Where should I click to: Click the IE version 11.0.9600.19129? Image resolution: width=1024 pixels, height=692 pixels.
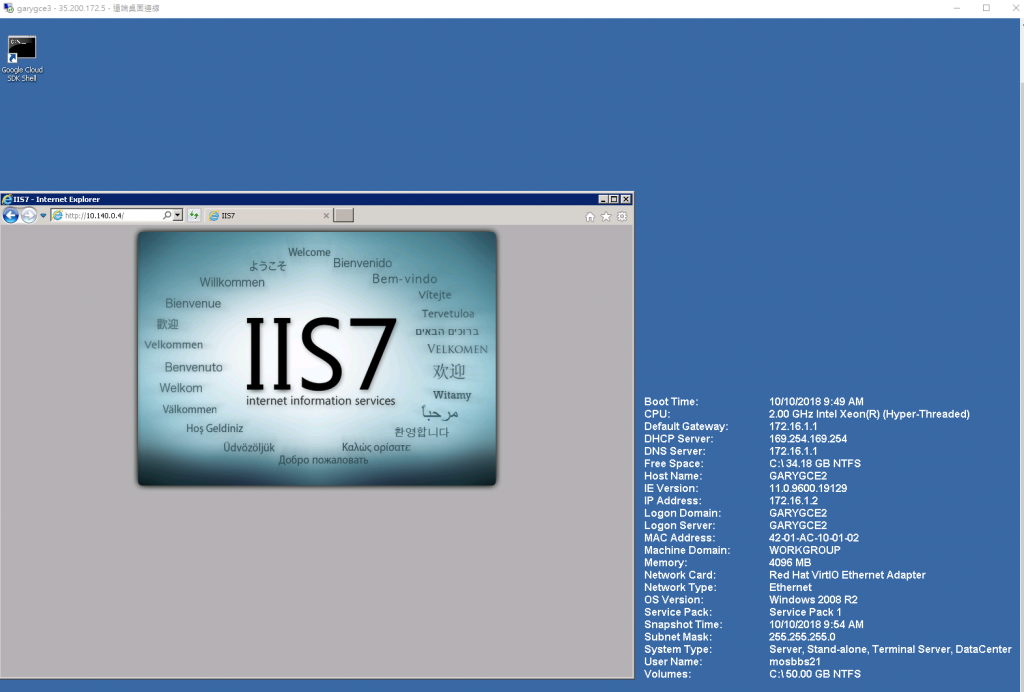point(808,488)
